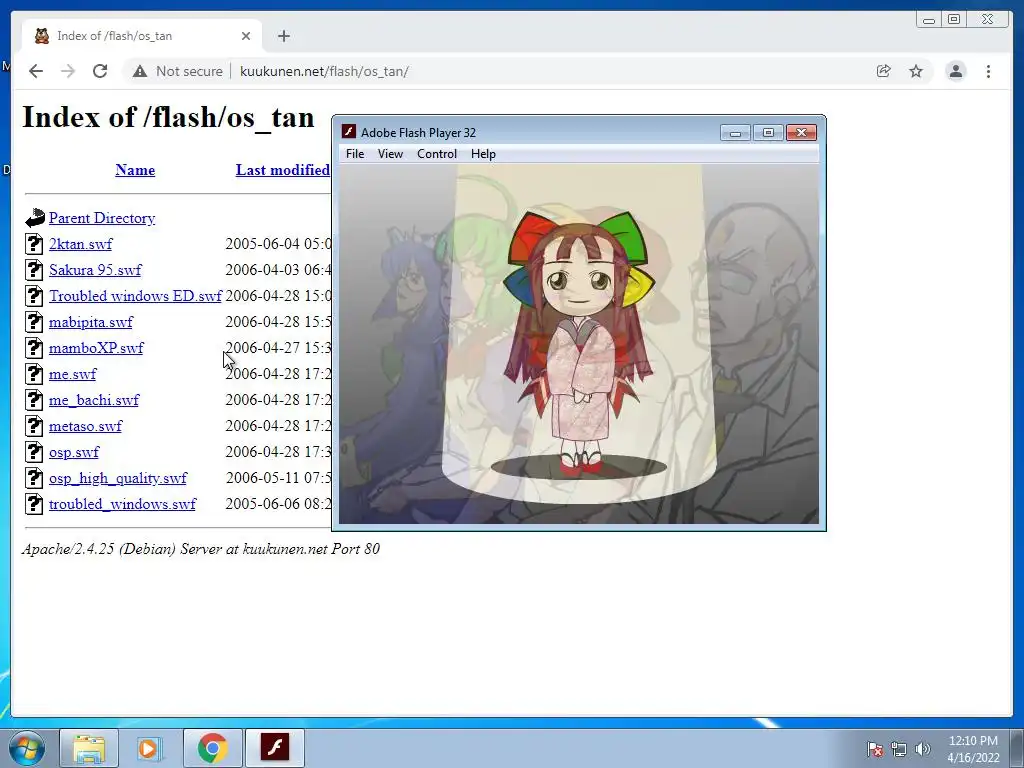Select the Index of /flash/os_tan tab
The height and width of the screenshot is (768, 1024).
(x=142, y=36)
